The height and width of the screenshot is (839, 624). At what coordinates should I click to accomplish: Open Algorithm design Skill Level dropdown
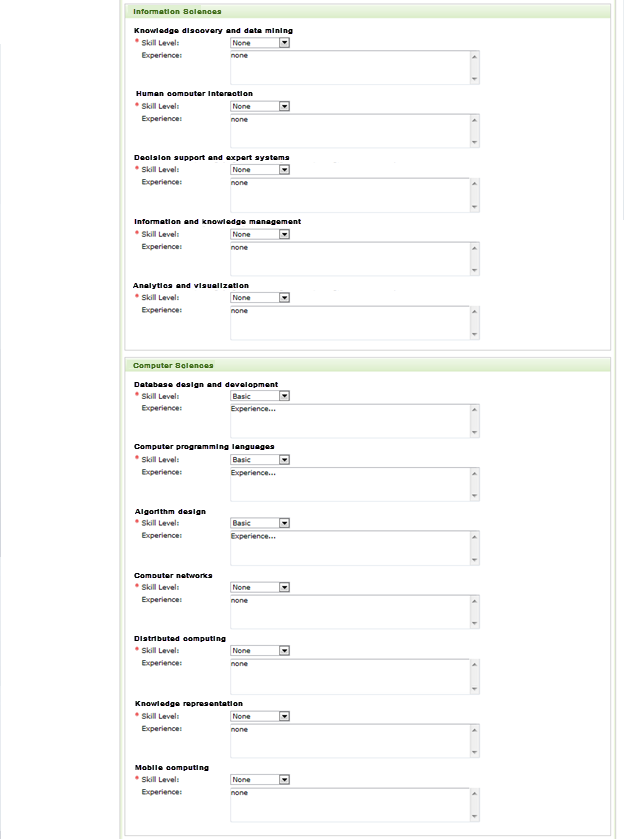click(x=260, y=523)
